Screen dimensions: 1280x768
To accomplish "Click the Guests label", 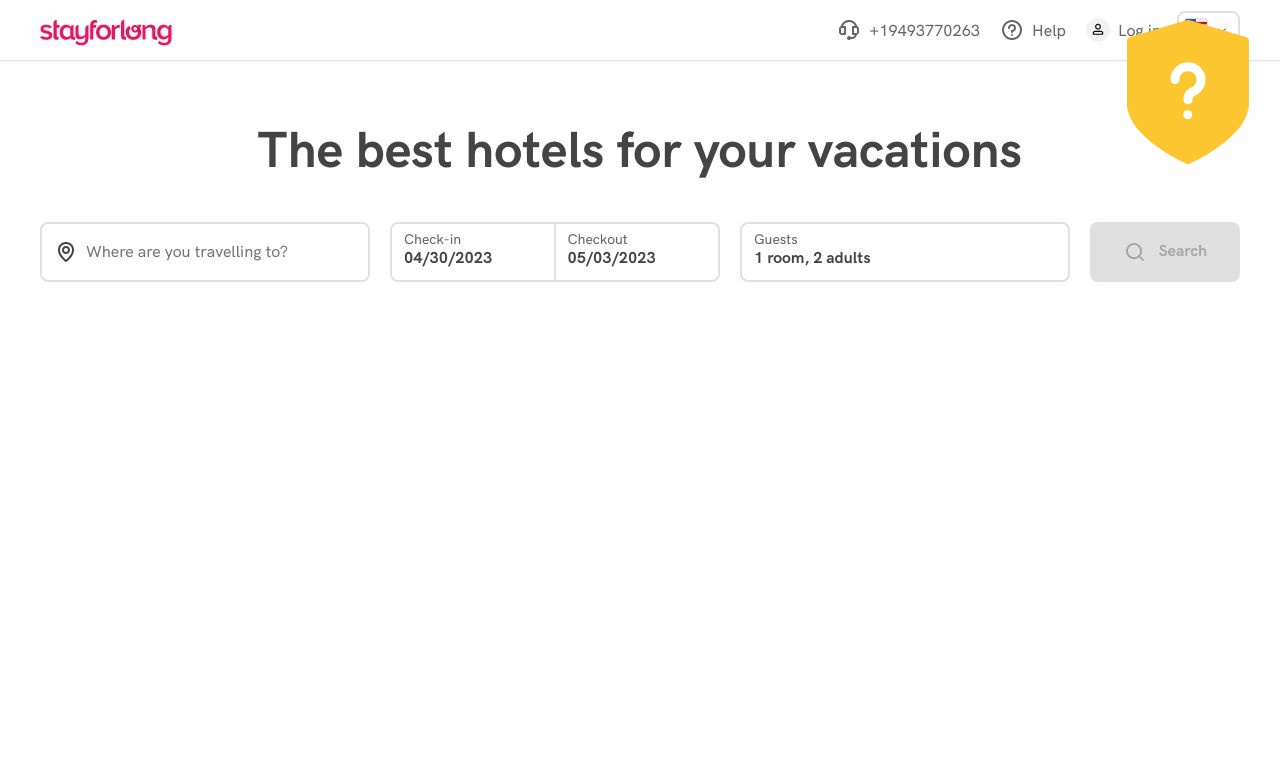I will (x=776, y=239).
